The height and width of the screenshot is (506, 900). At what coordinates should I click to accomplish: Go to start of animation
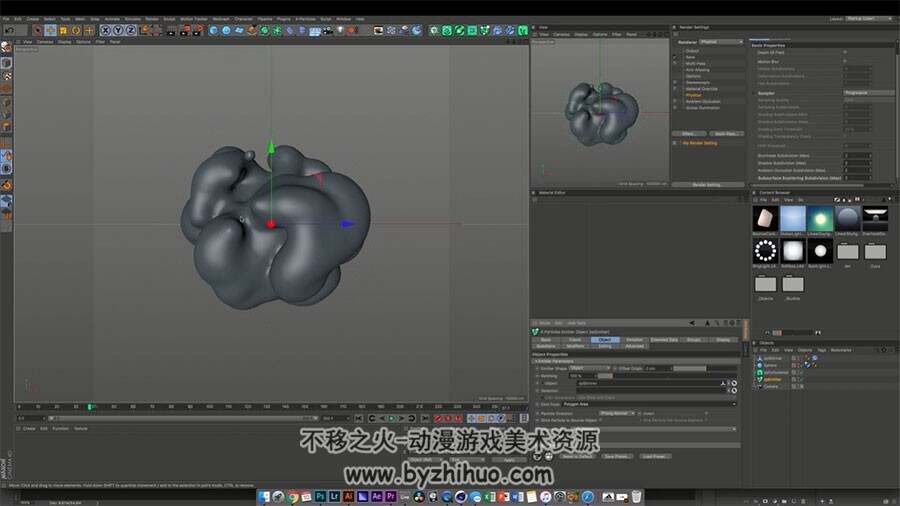(x=359, y=418)
